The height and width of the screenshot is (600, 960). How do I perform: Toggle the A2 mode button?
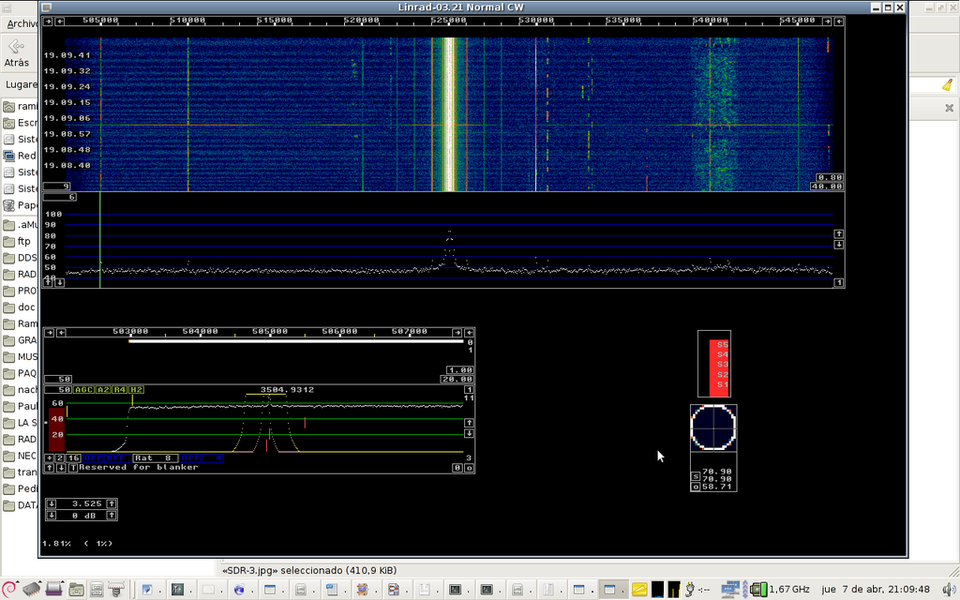(103, 389)
